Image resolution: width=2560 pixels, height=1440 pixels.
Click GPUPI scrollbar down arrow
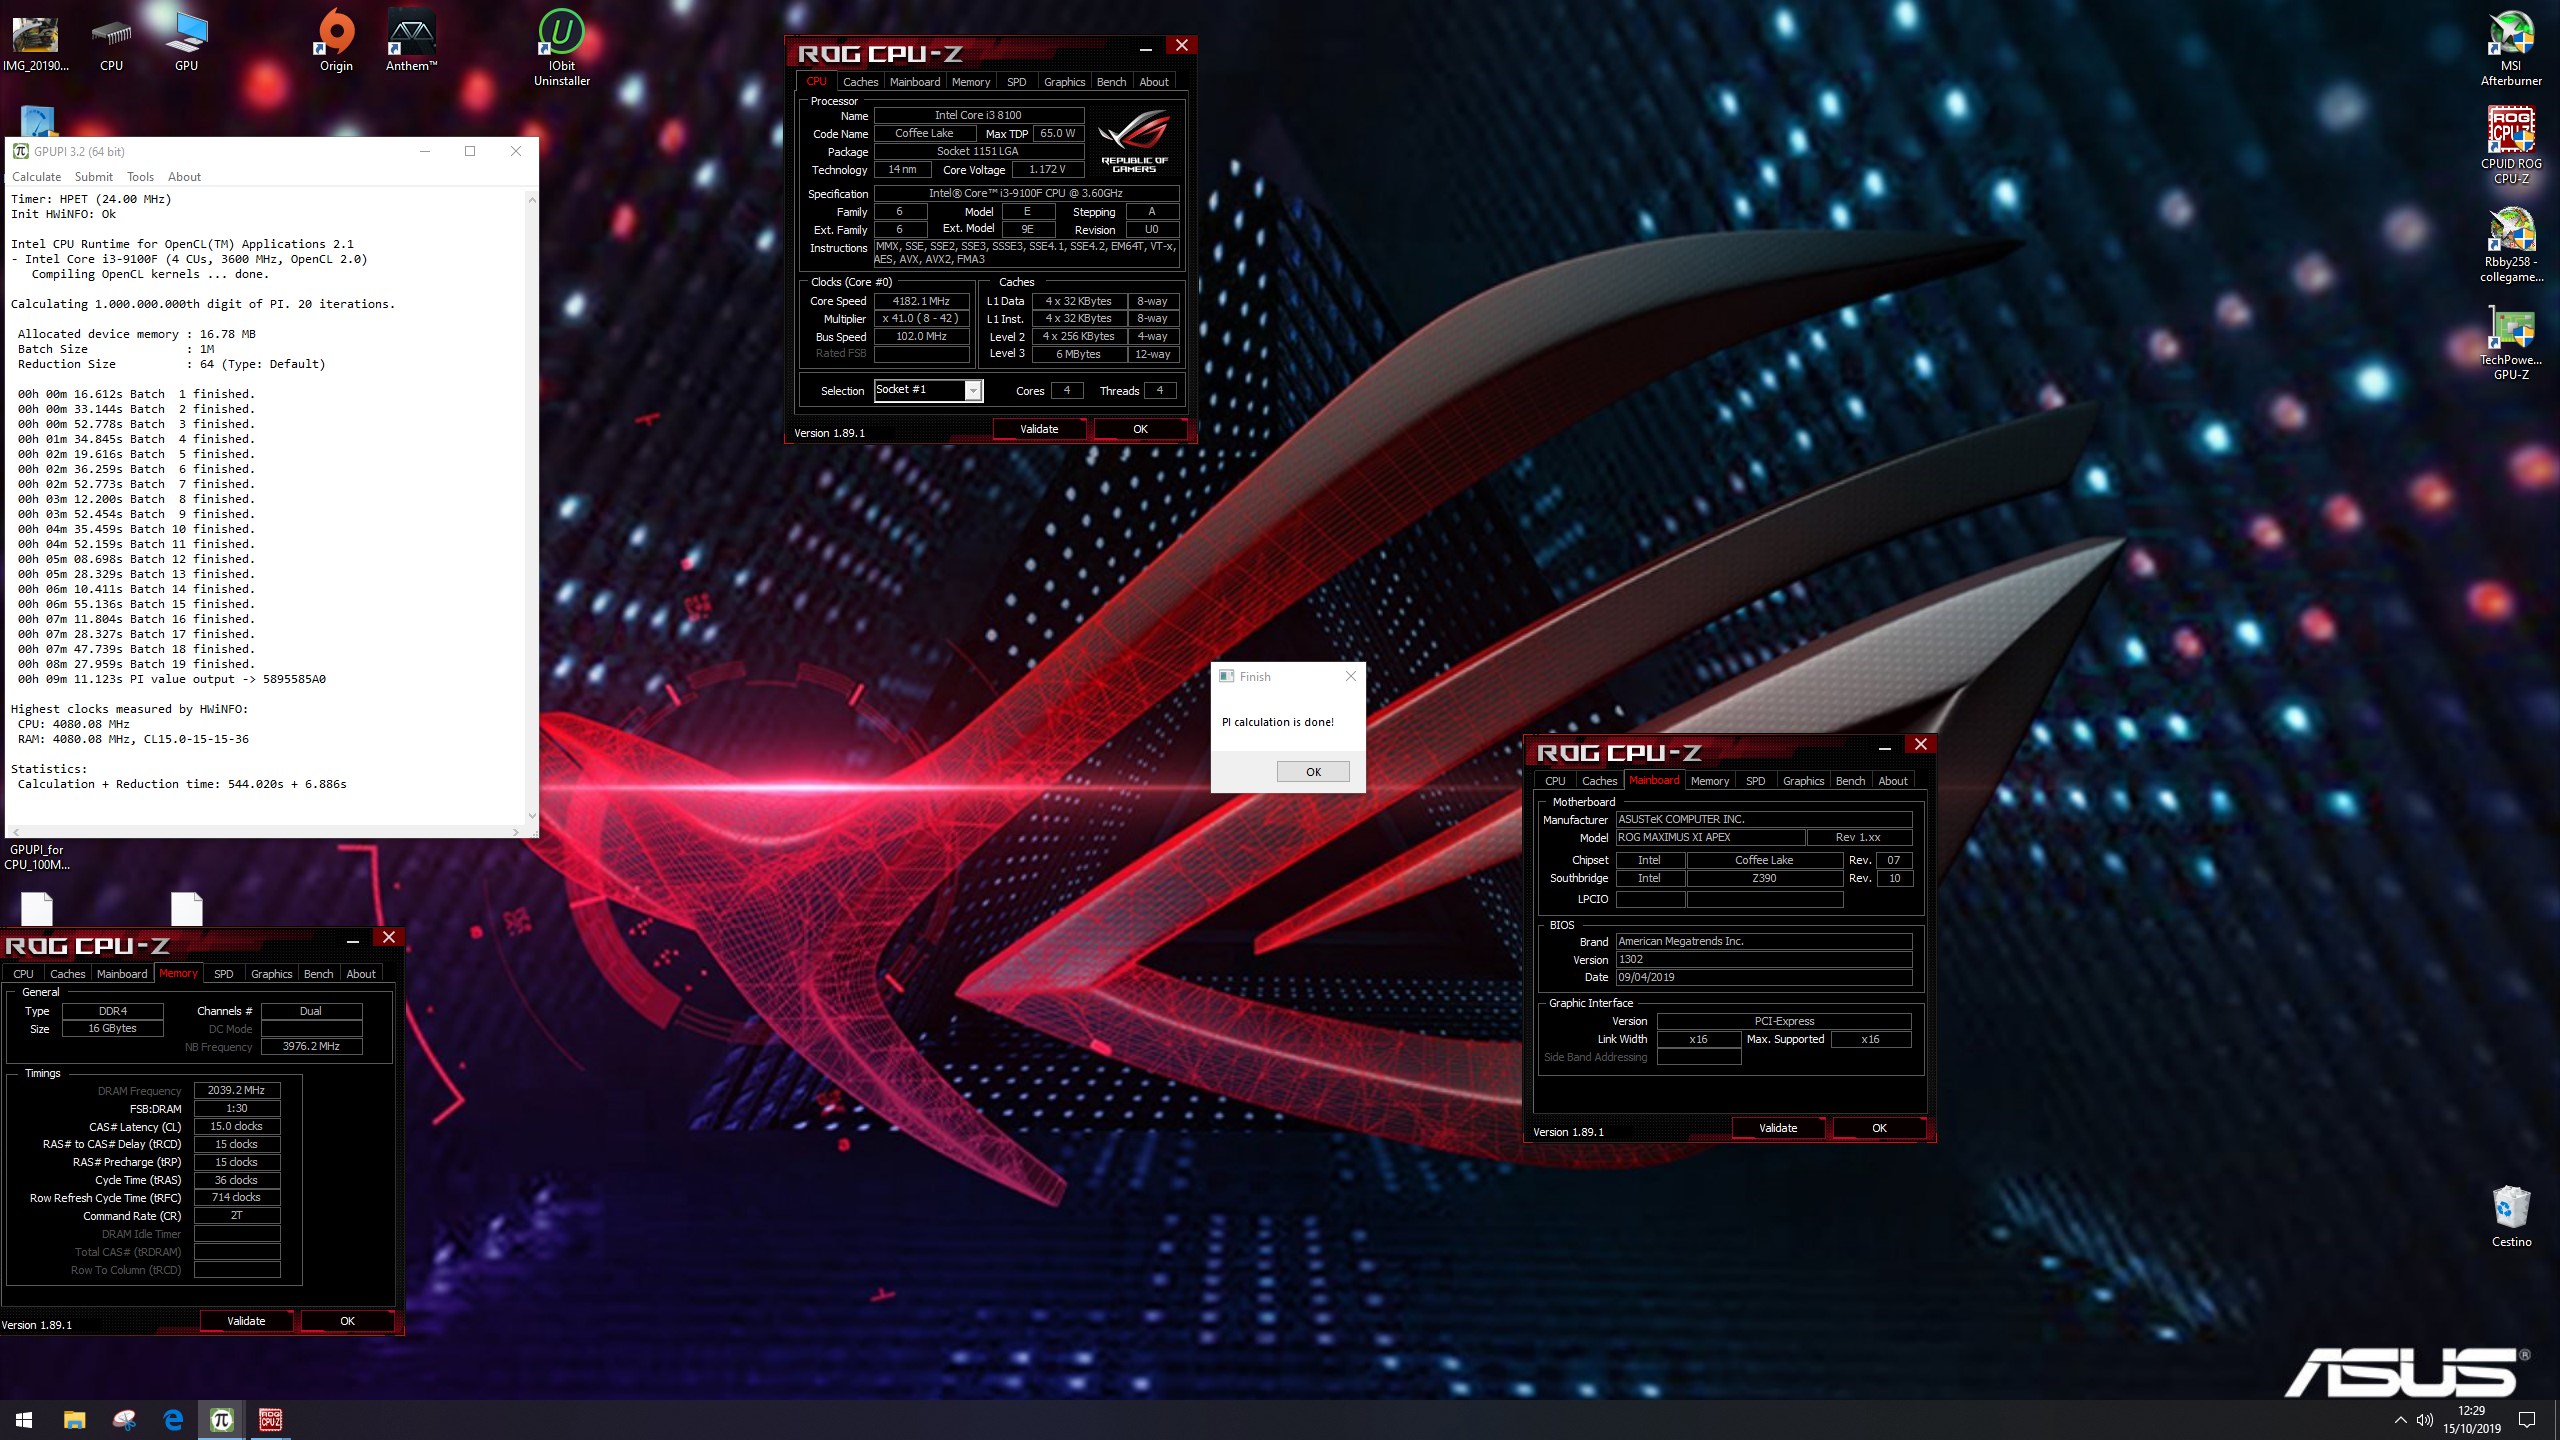click(532, 816)
